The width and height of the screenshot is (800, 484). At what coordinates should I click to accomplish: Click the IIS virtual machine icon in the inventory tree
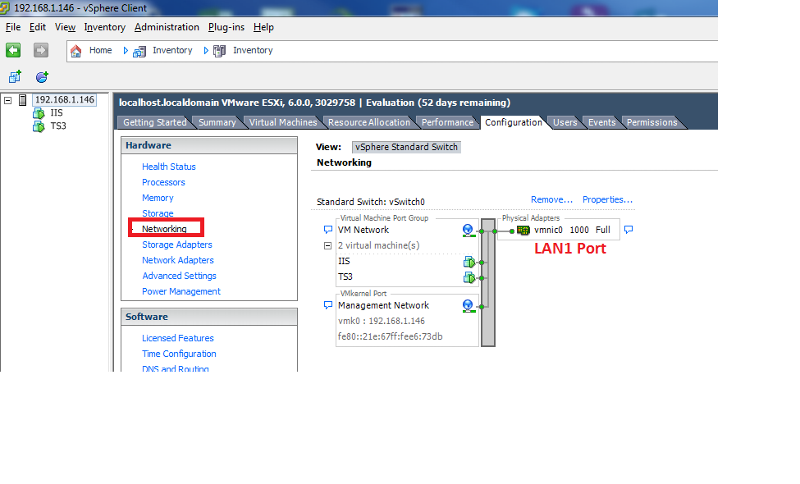39,113
